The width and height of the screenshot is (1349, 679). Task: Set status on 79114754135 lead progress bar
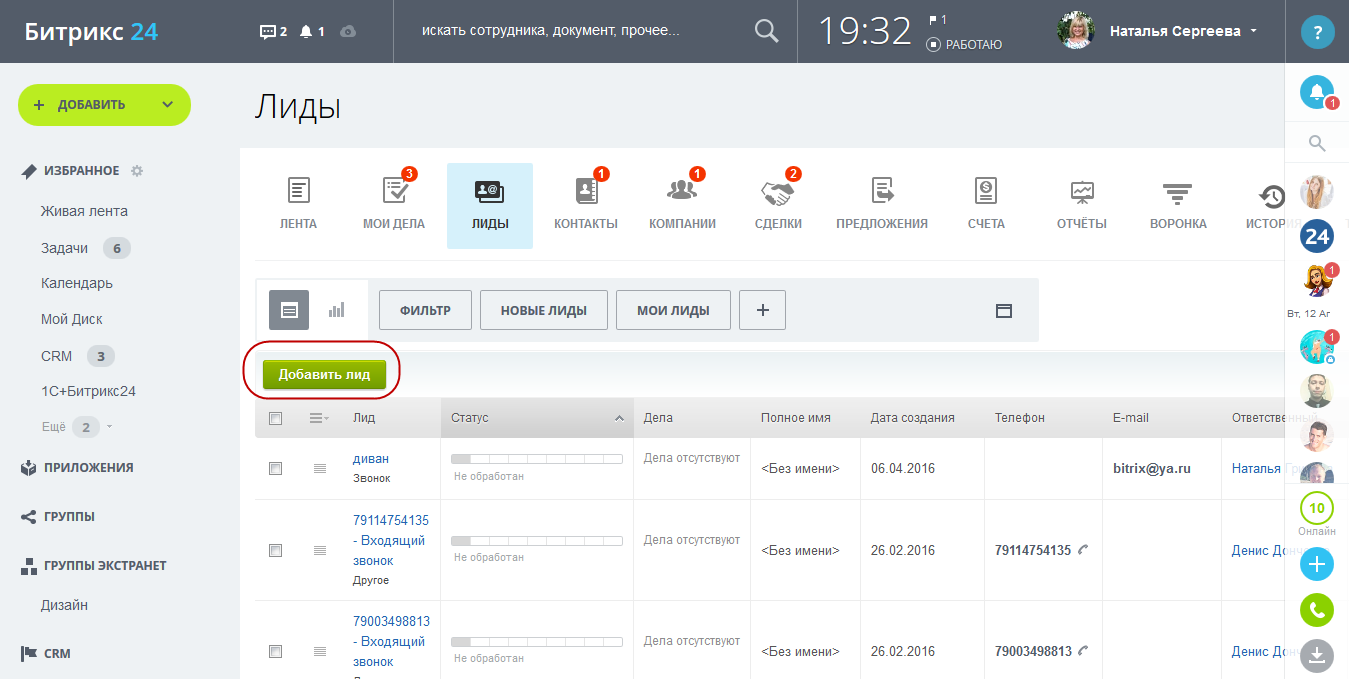point(537,541)
